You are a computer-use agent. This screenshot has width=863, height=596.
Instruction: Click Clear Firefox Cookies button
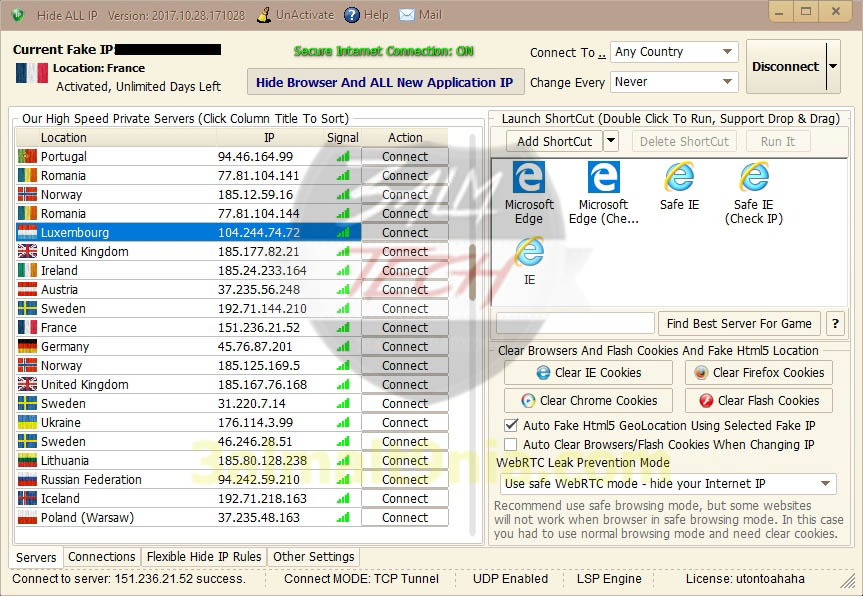759,373
